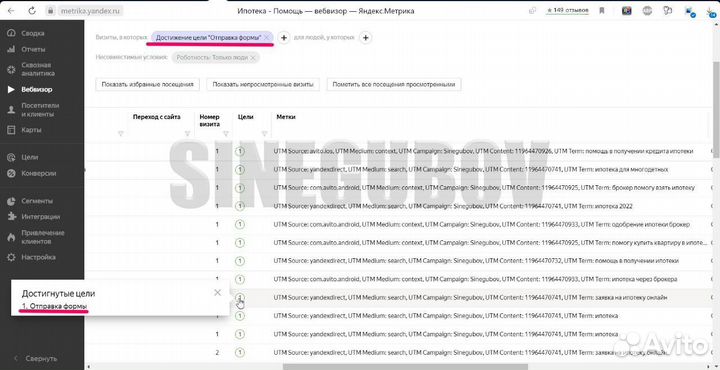Click the horizontal scrollbar under the table
The width and height of the screenshot is (720, 370).
click(x=405, y=367)
